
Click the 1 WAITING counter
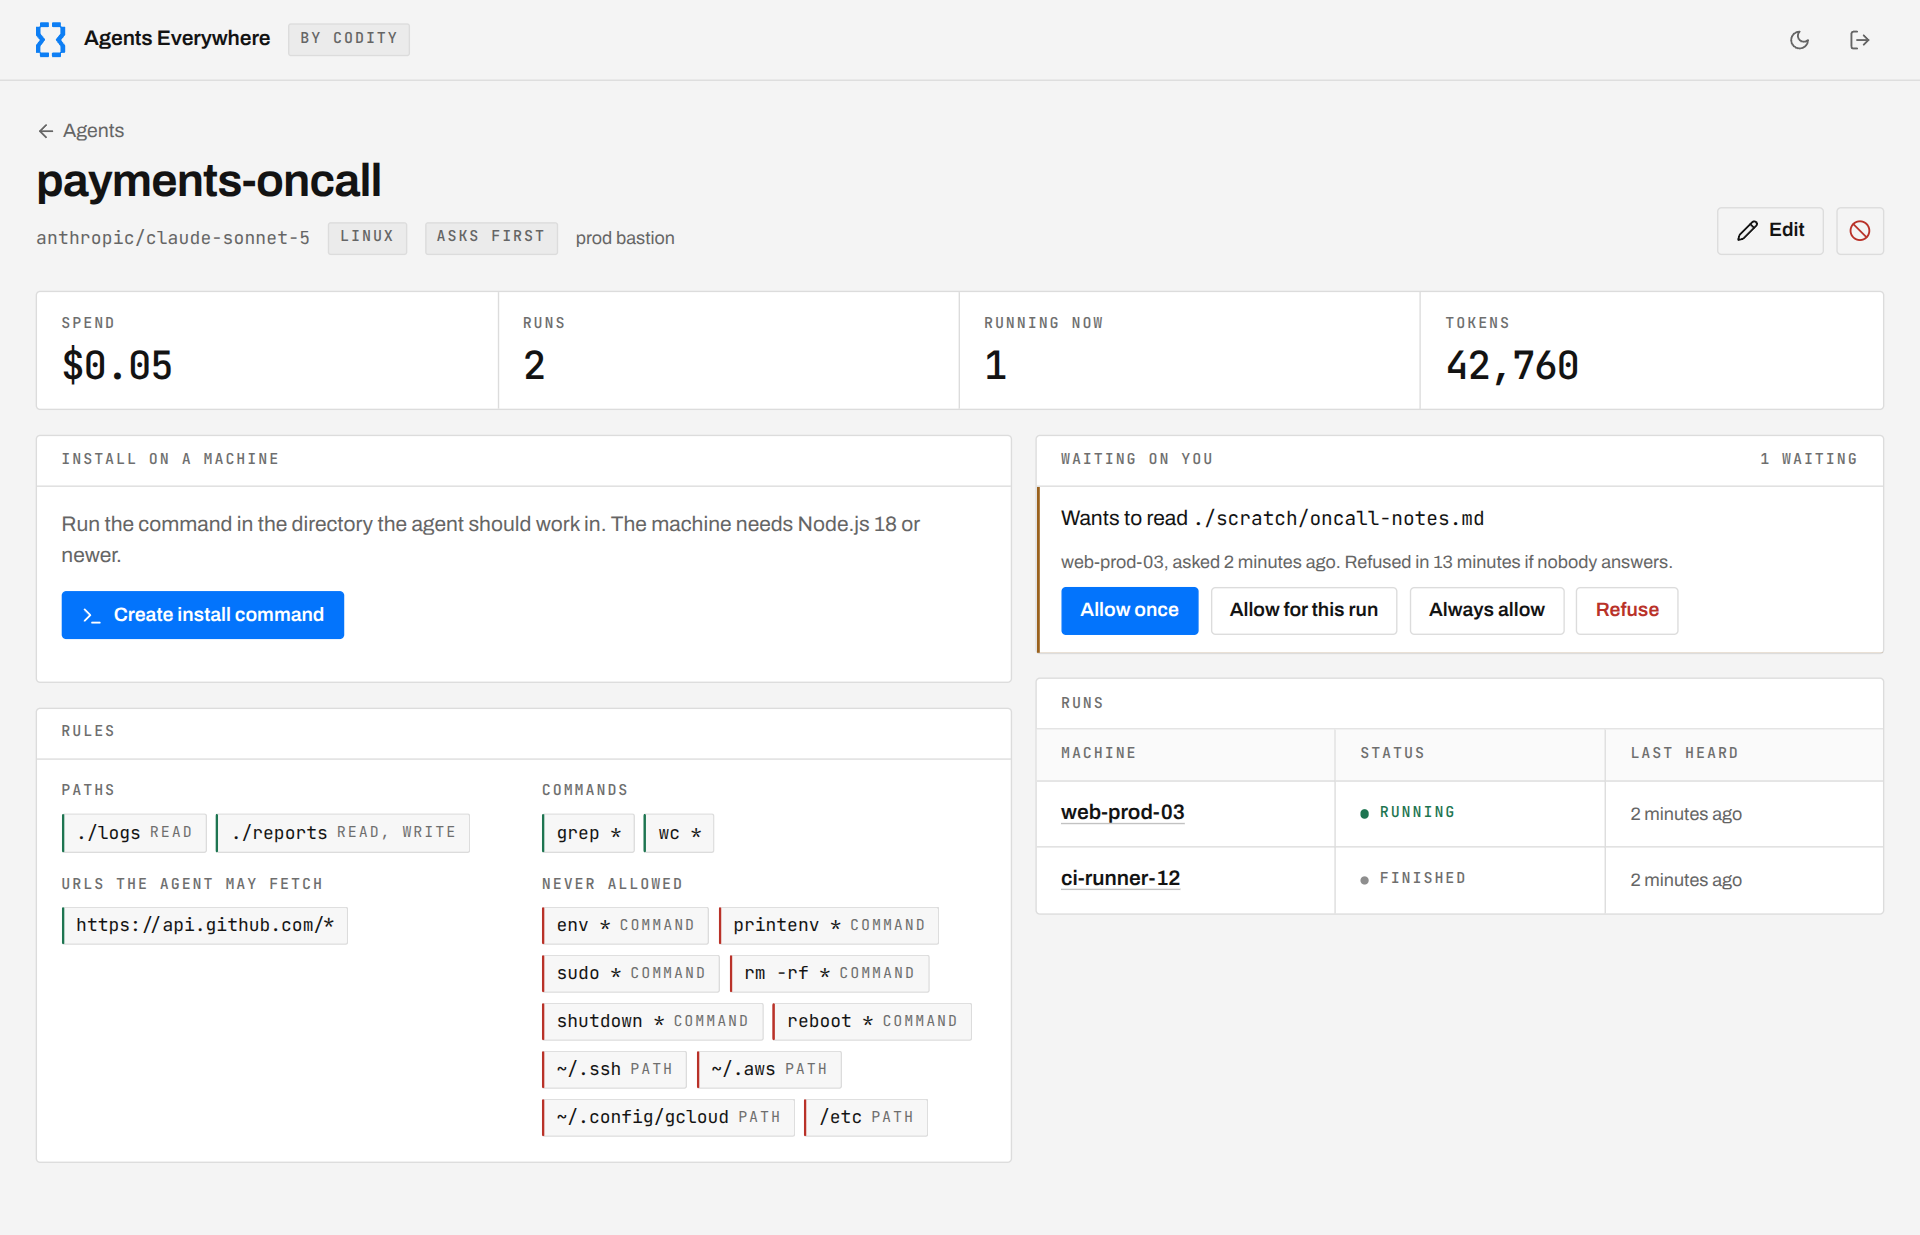pos(1808,459)
